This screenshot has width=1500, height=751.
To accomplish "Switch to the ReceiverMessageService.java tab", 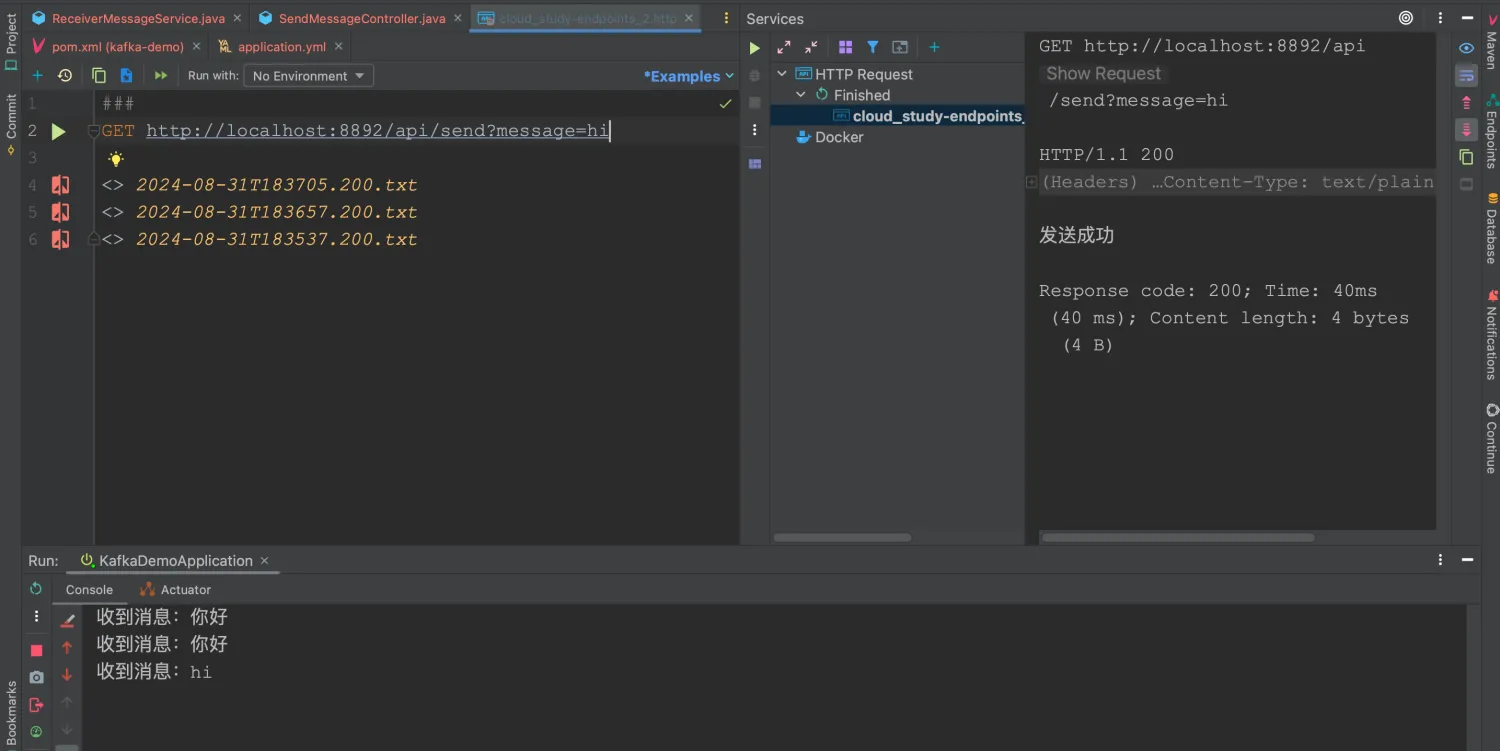I will [x=138, y=18].
